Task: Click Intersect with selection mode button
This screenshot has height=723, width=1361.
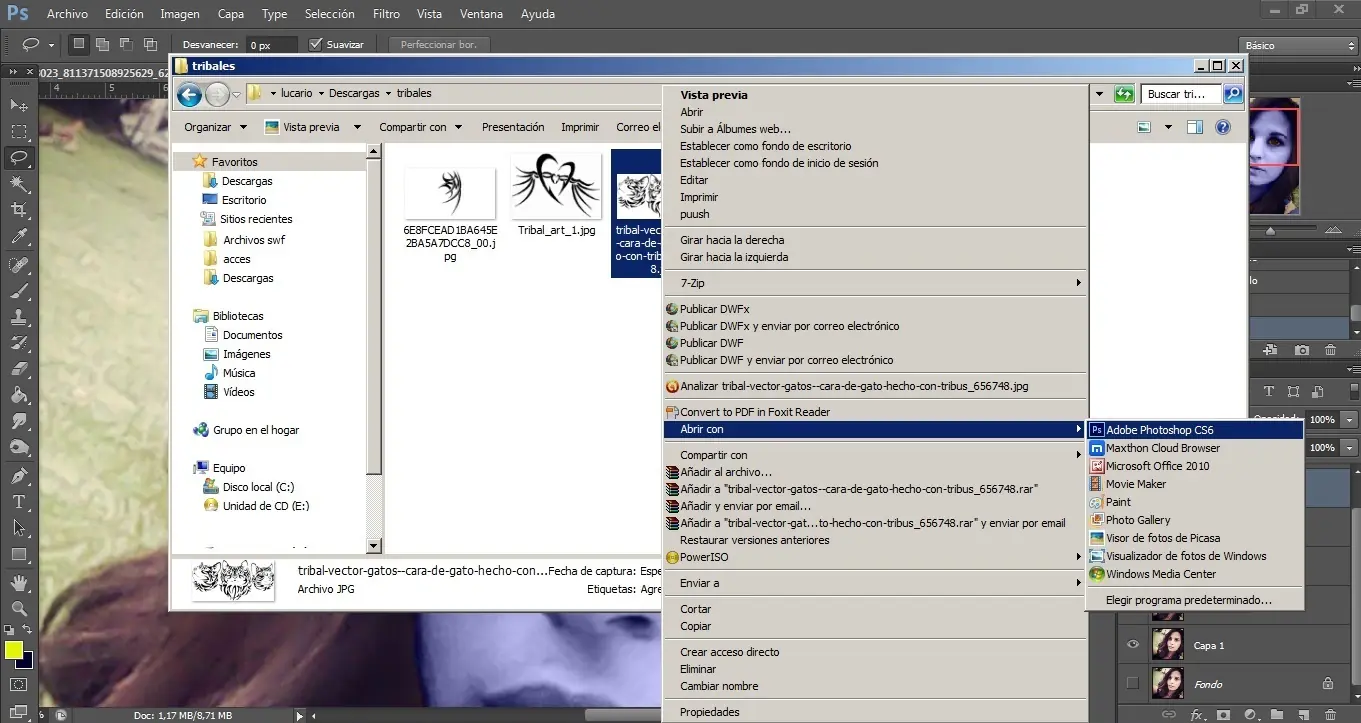Action: pos(150,44)
